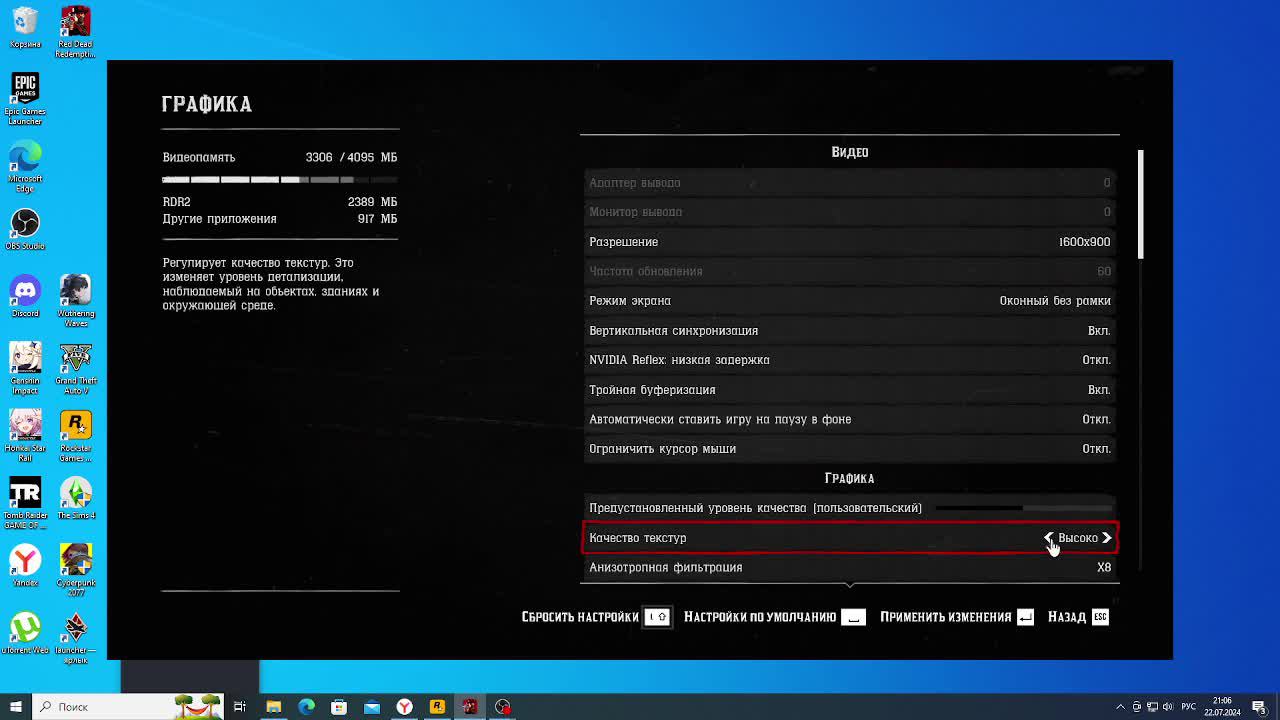1280x720 pixels.
Task: Adjust the preset quality level slider
Action: (x=1023, y=508)
